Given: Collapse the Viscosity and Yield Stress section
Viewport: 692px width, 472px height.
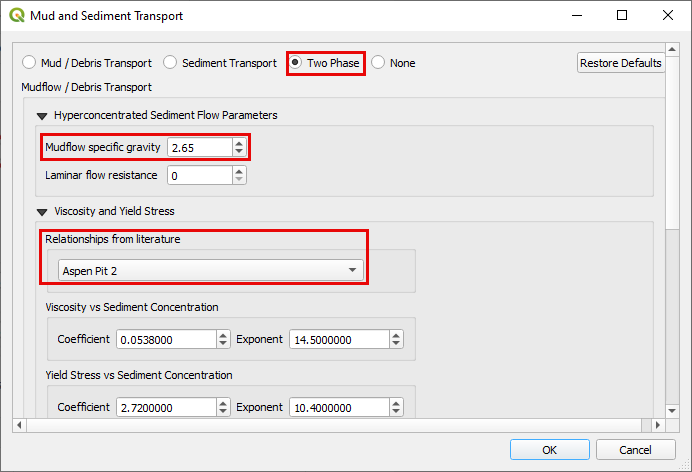Looking at the screenshot, I should [x=42, y=211].
